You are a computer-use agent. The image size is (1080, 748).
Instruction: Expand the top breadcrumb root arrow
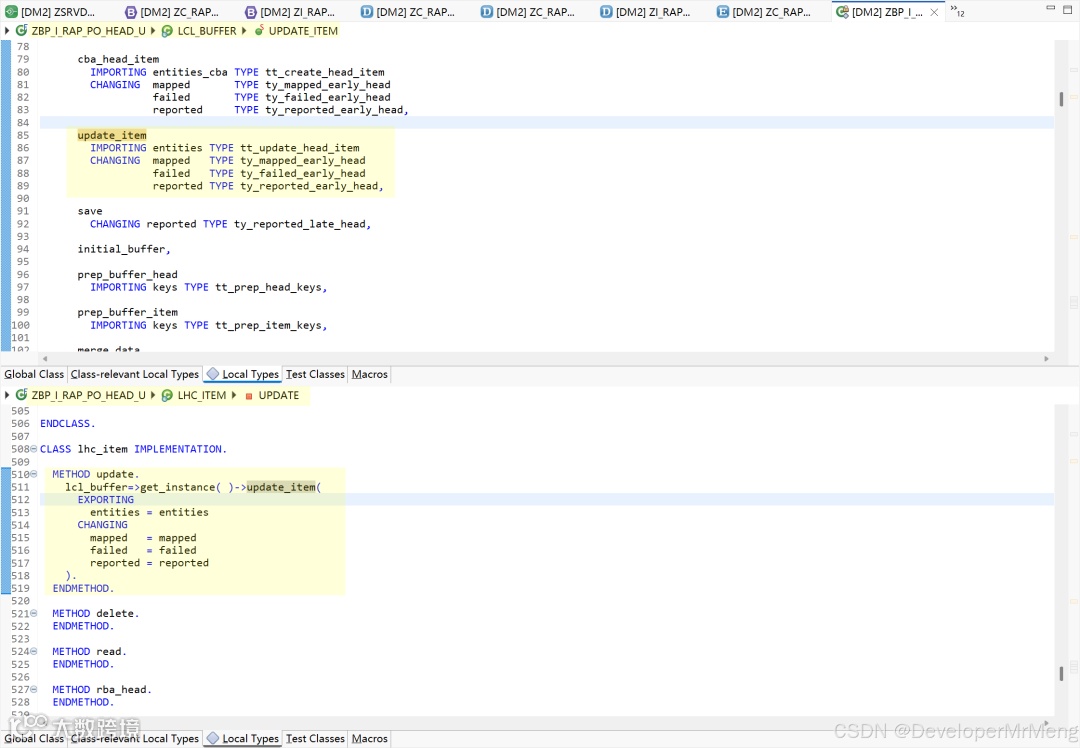click(x=7, y=31)
